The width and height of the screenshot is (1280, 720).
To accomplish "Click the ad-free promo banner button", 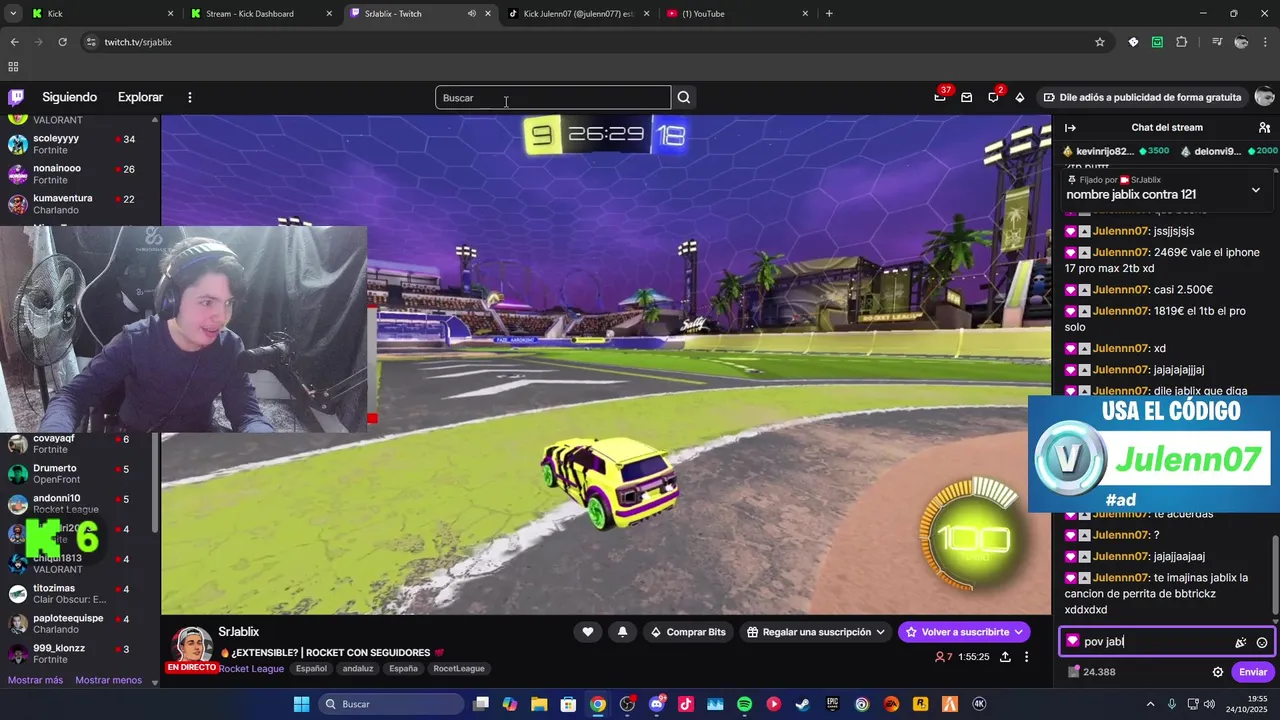I will click(1142, 97).
